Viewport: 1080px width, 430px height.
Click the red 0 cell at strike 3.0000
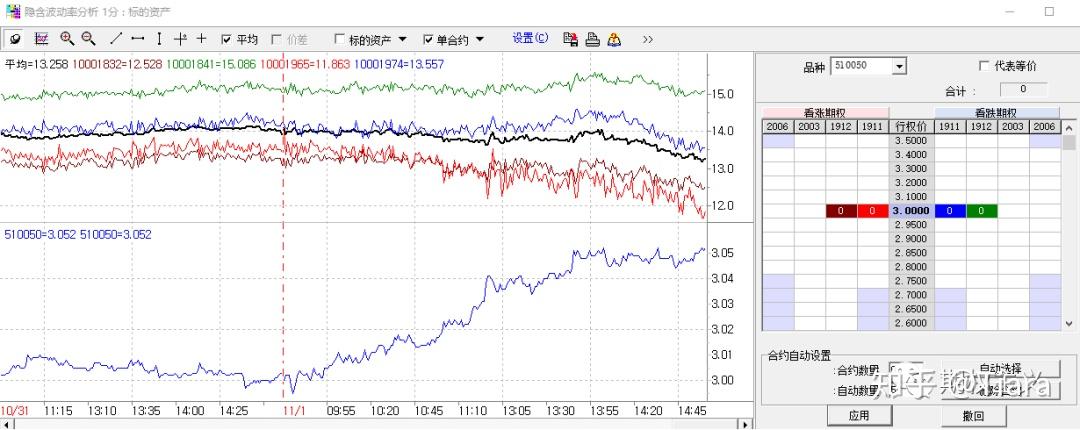[x=873, y=211]
